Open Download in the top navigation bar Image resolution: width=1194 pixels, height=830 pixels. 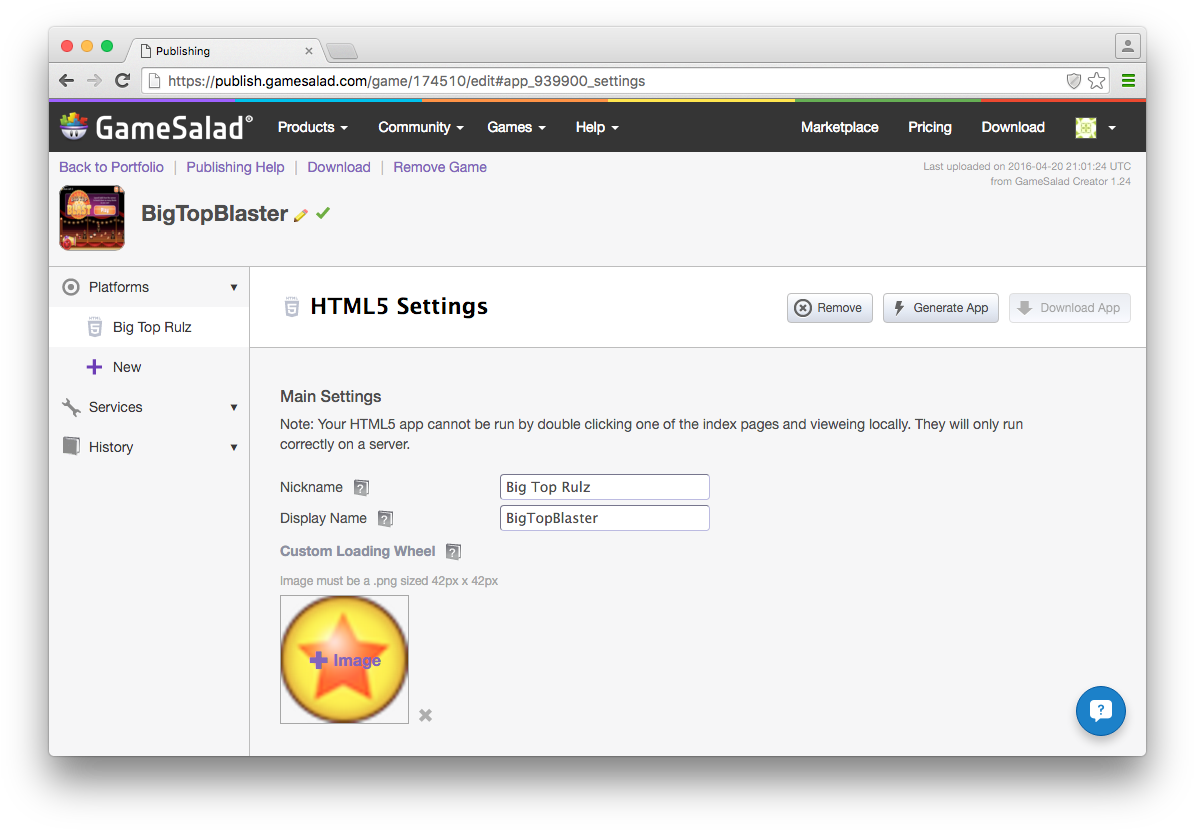coord(1013,127)
